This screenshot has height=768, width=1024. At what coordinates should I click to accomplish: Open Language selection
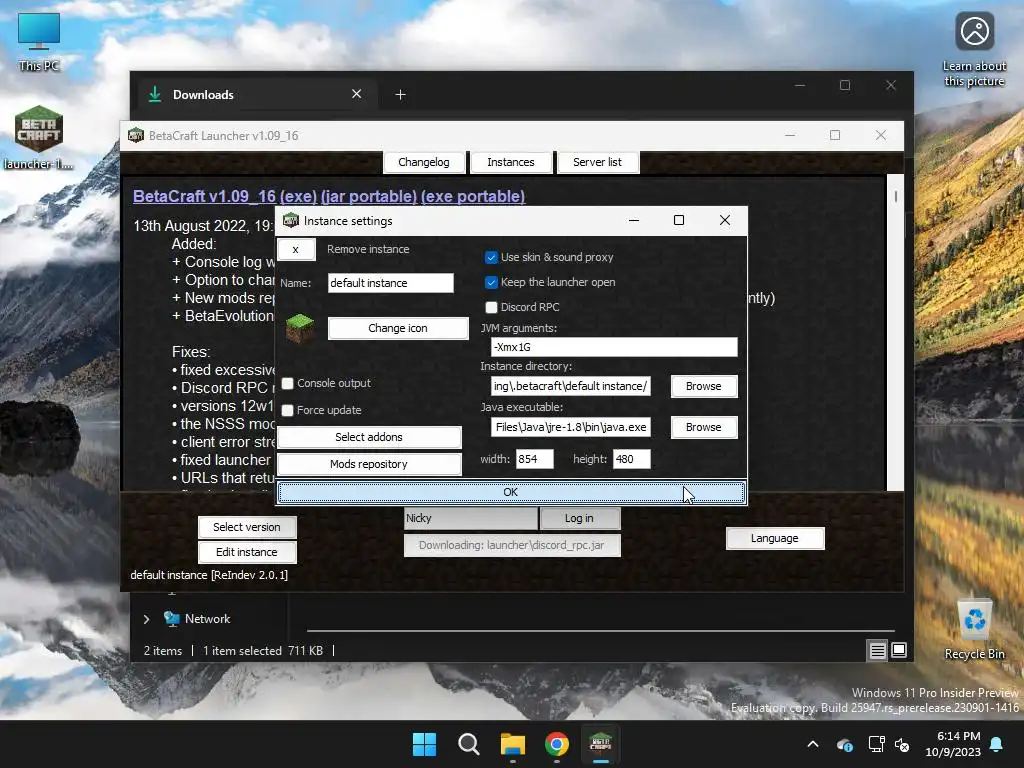pos(775,538)
